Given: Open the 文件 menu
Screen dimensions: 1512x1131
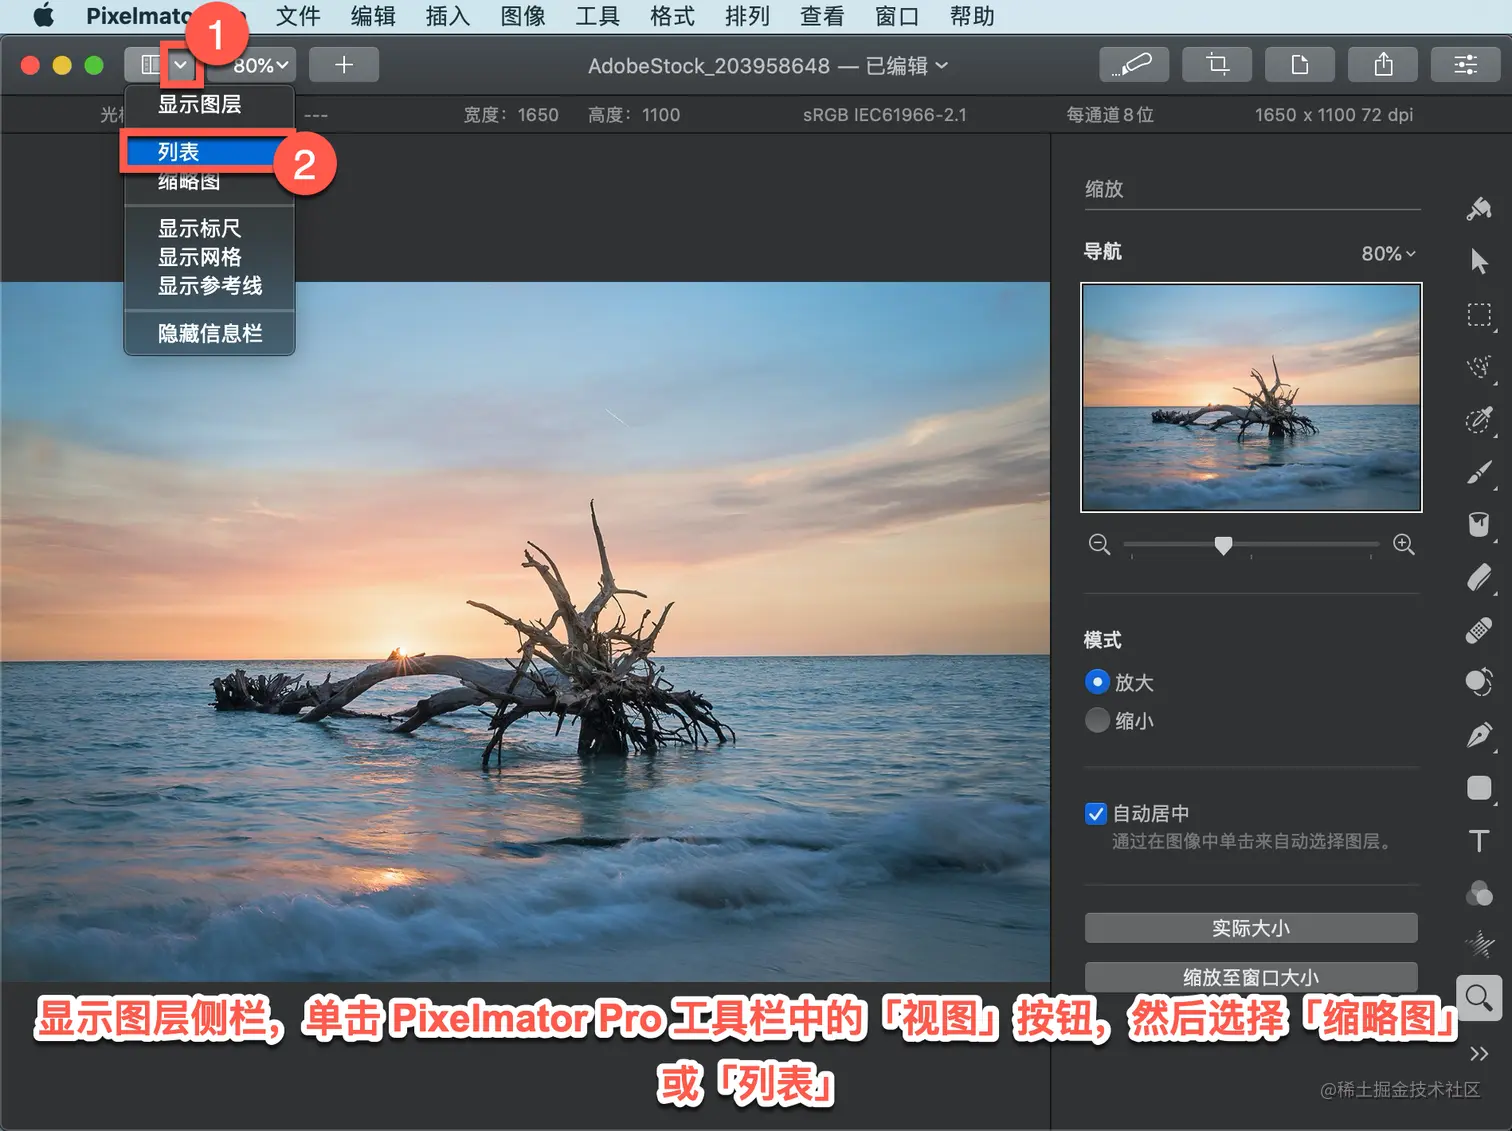Looking at the screenshot, I should tap(298, 16).
